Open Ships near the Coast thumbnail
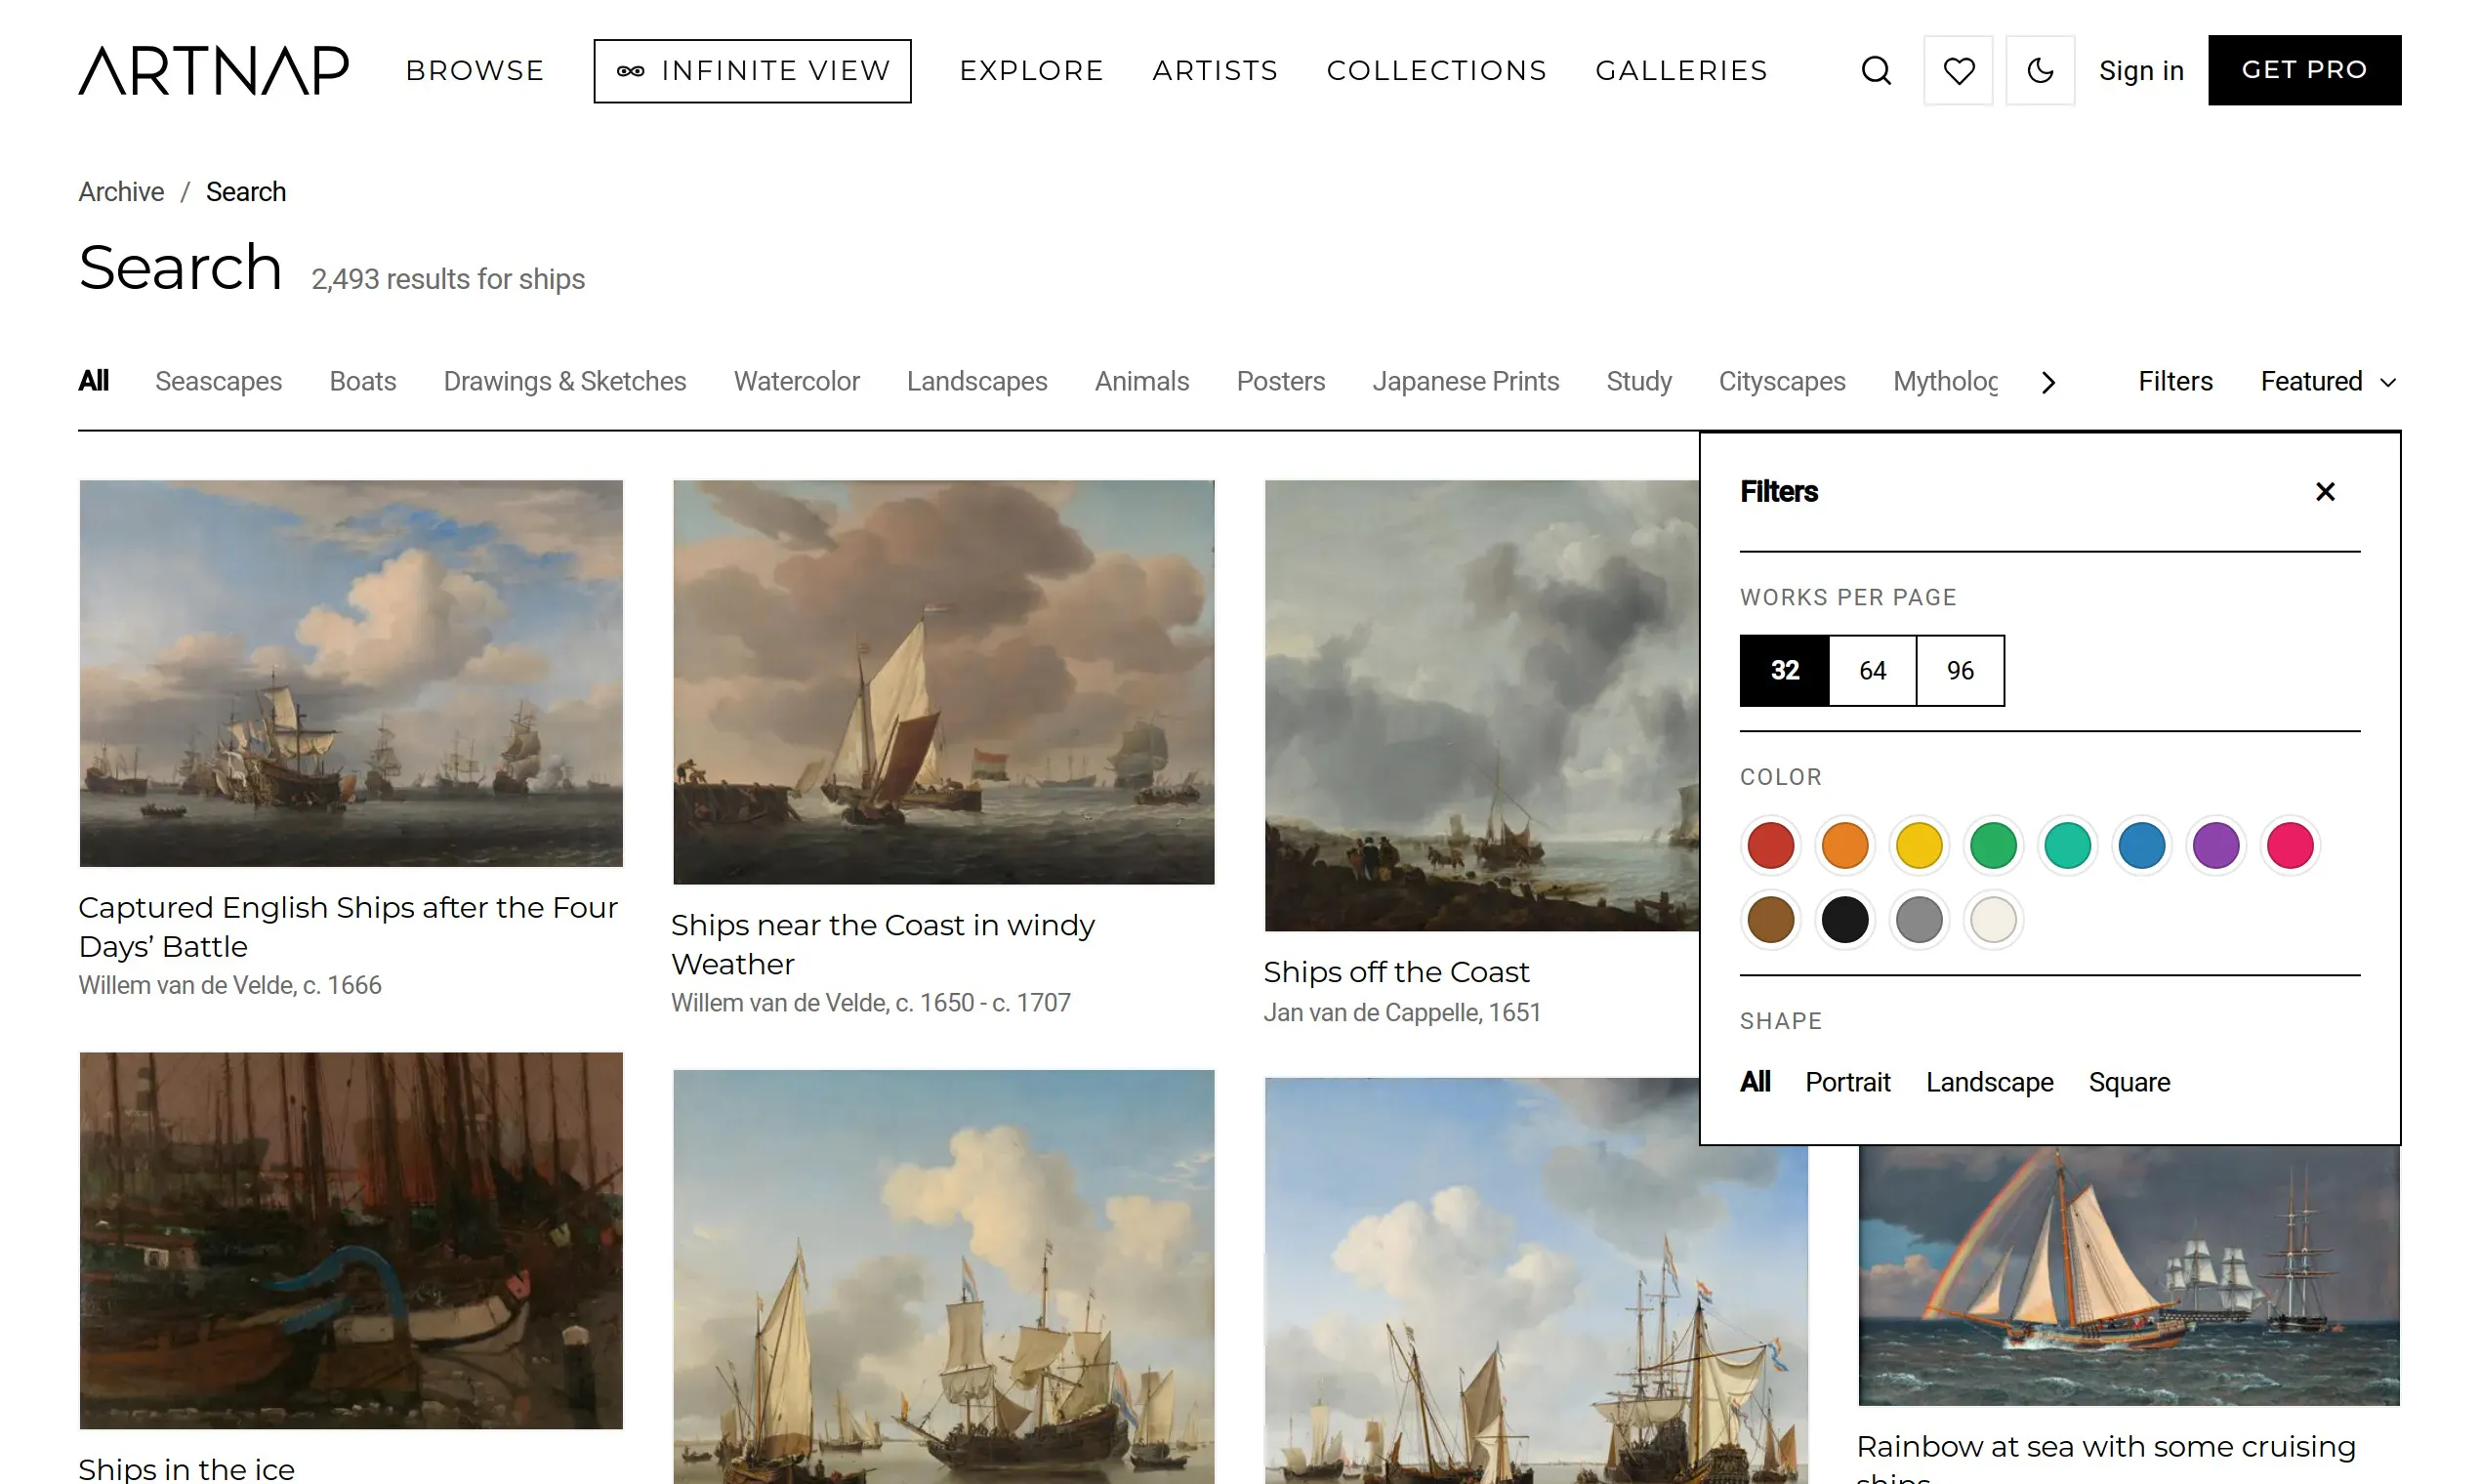The height and width of the screenshot is (1484, 2480). [x=943, y=682]
